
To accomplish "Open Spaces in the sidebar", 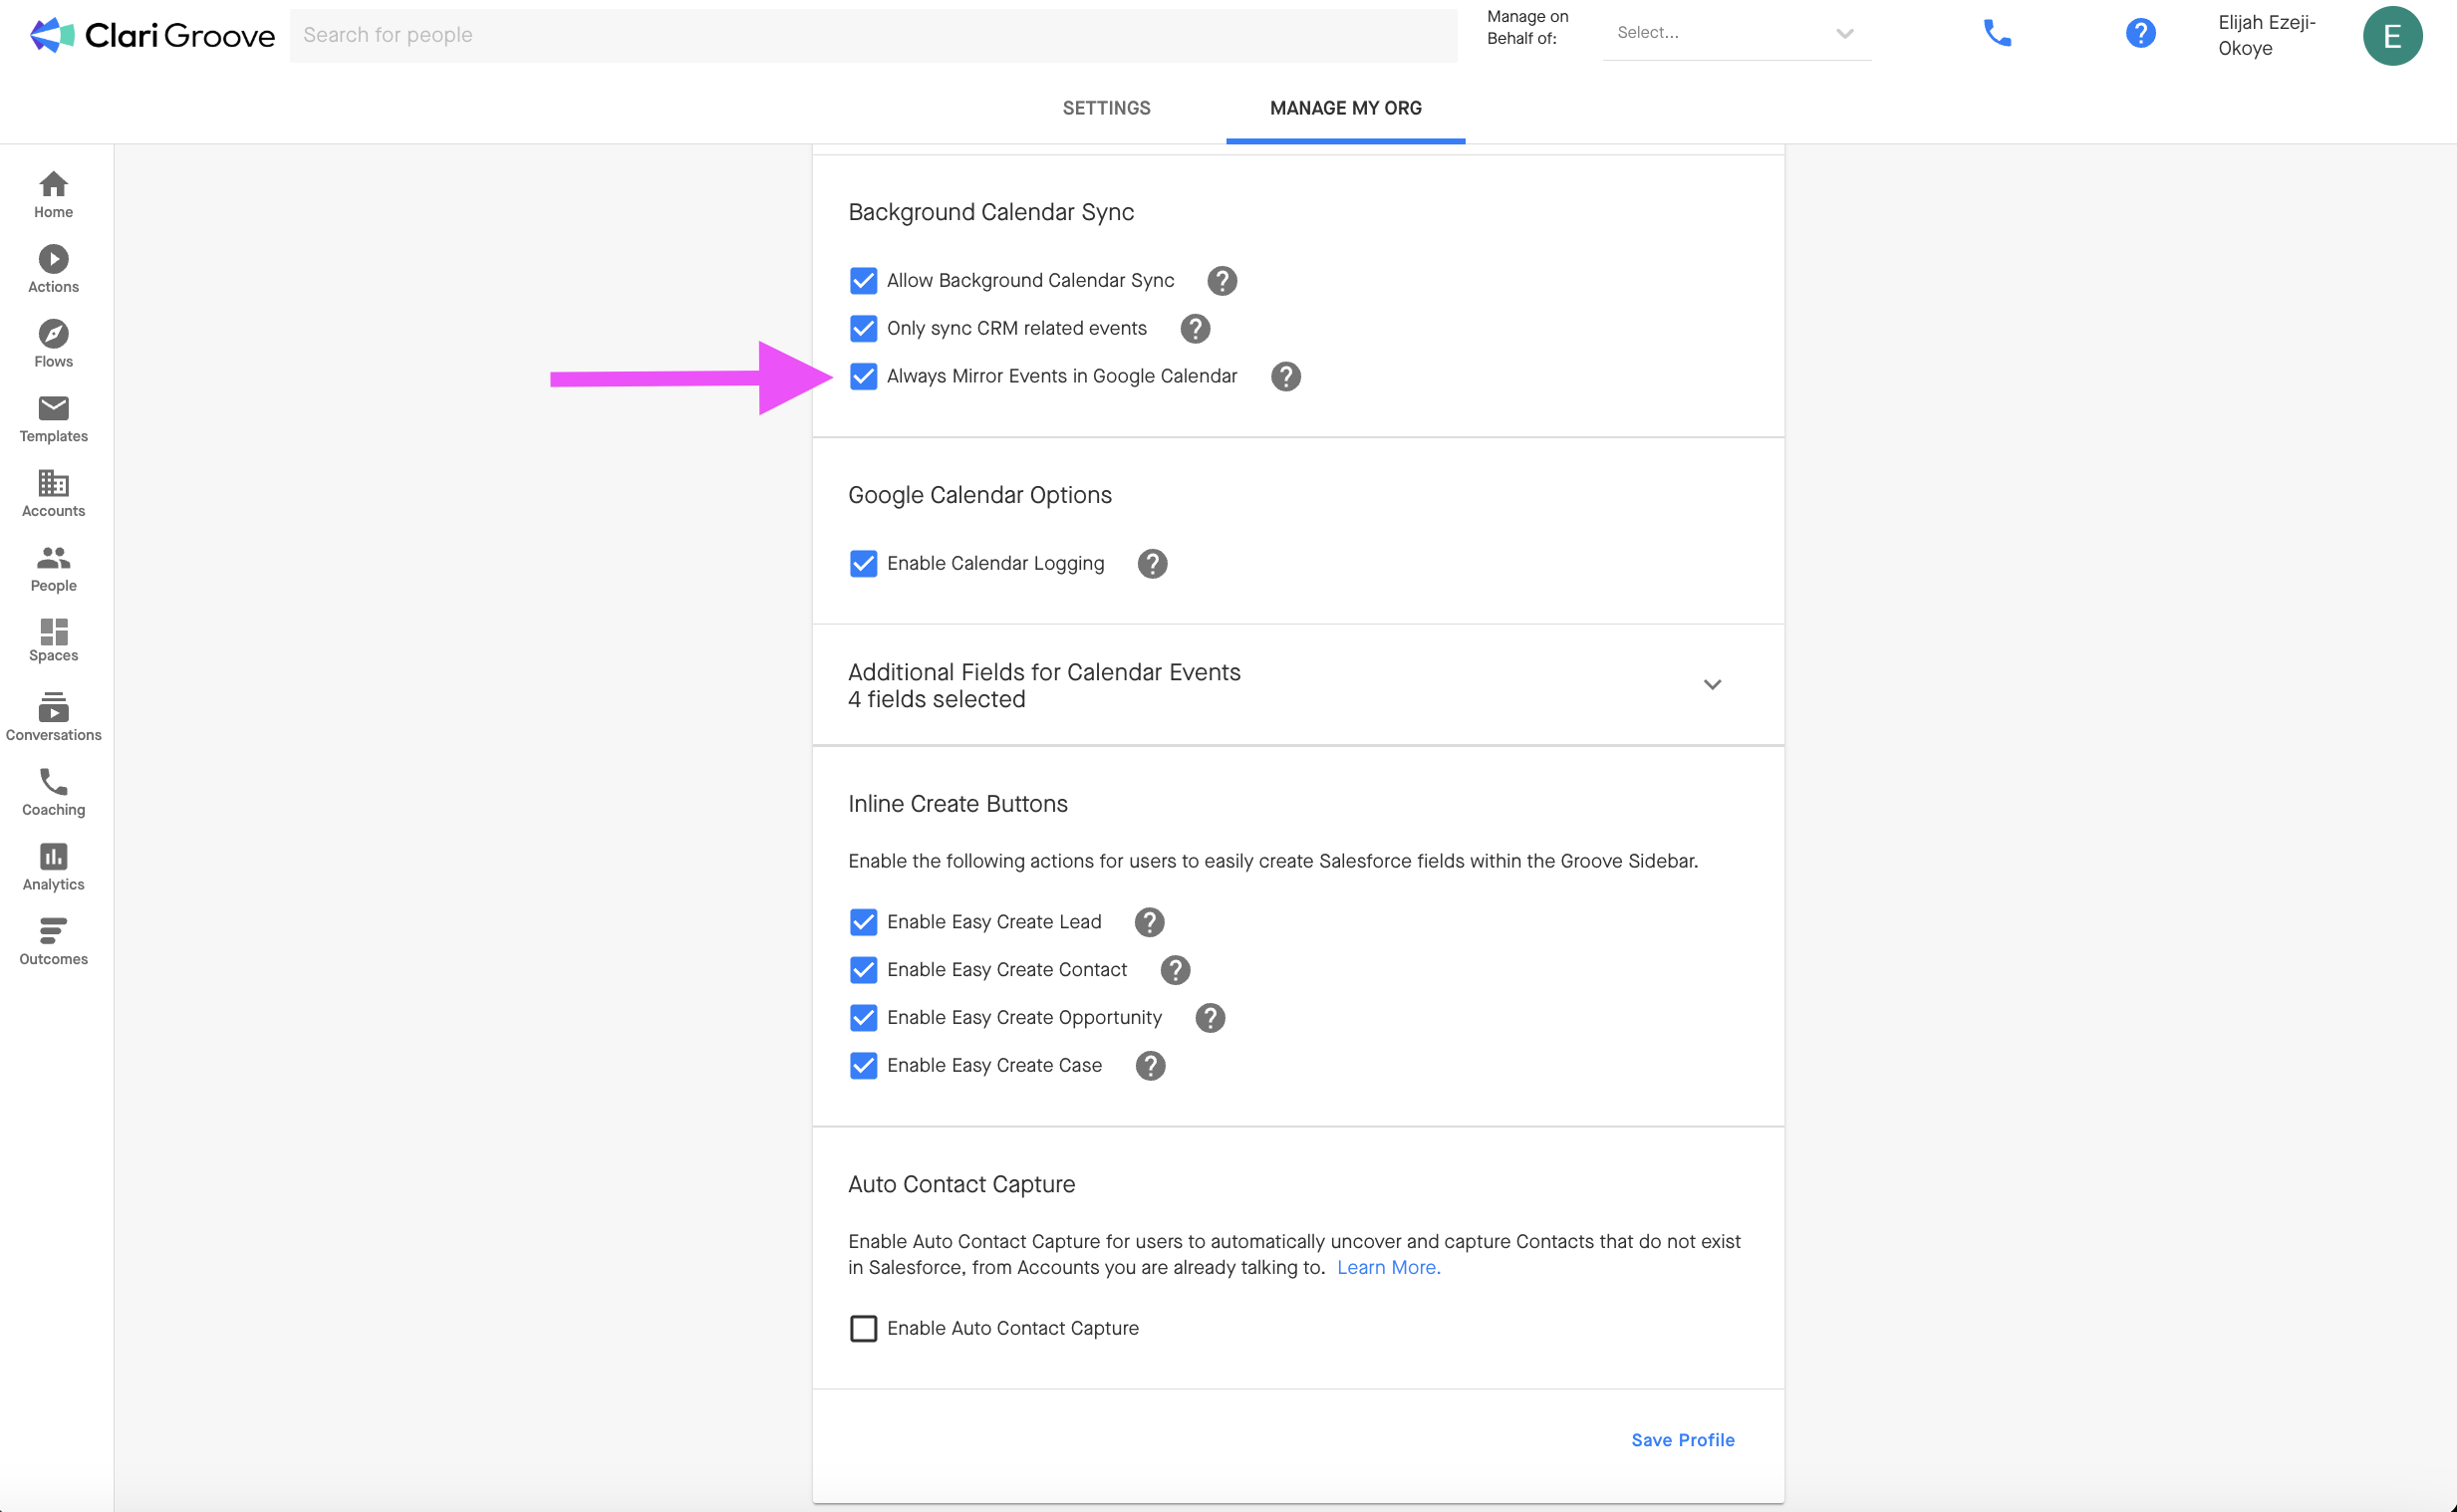I will pos(53,640).
